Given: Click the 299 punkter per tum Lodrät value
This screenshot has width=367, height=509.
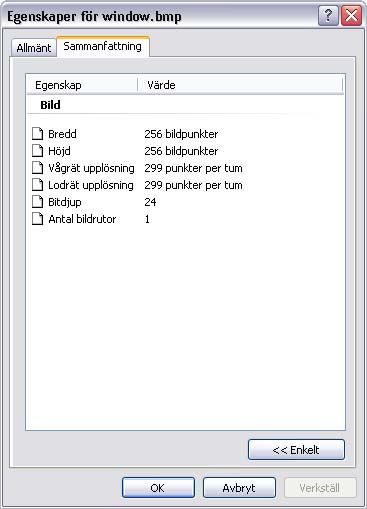Looking at the screenshot, I should pyautogui.click(x=193, y=185).
